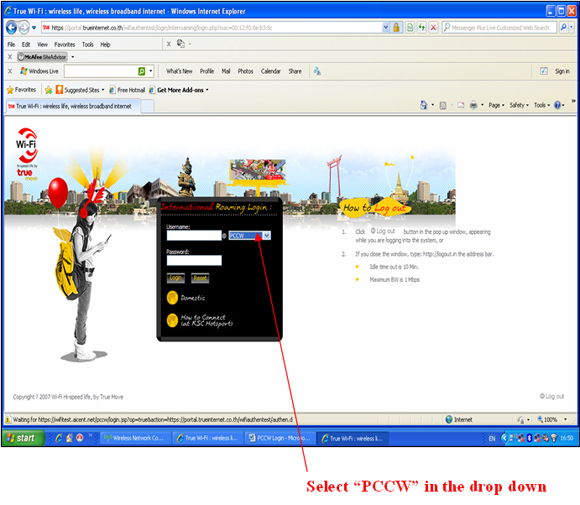Switch to Wireless Network Connection taskbar item
Viewport: 580px width, 505px height.
click(135, 438)
